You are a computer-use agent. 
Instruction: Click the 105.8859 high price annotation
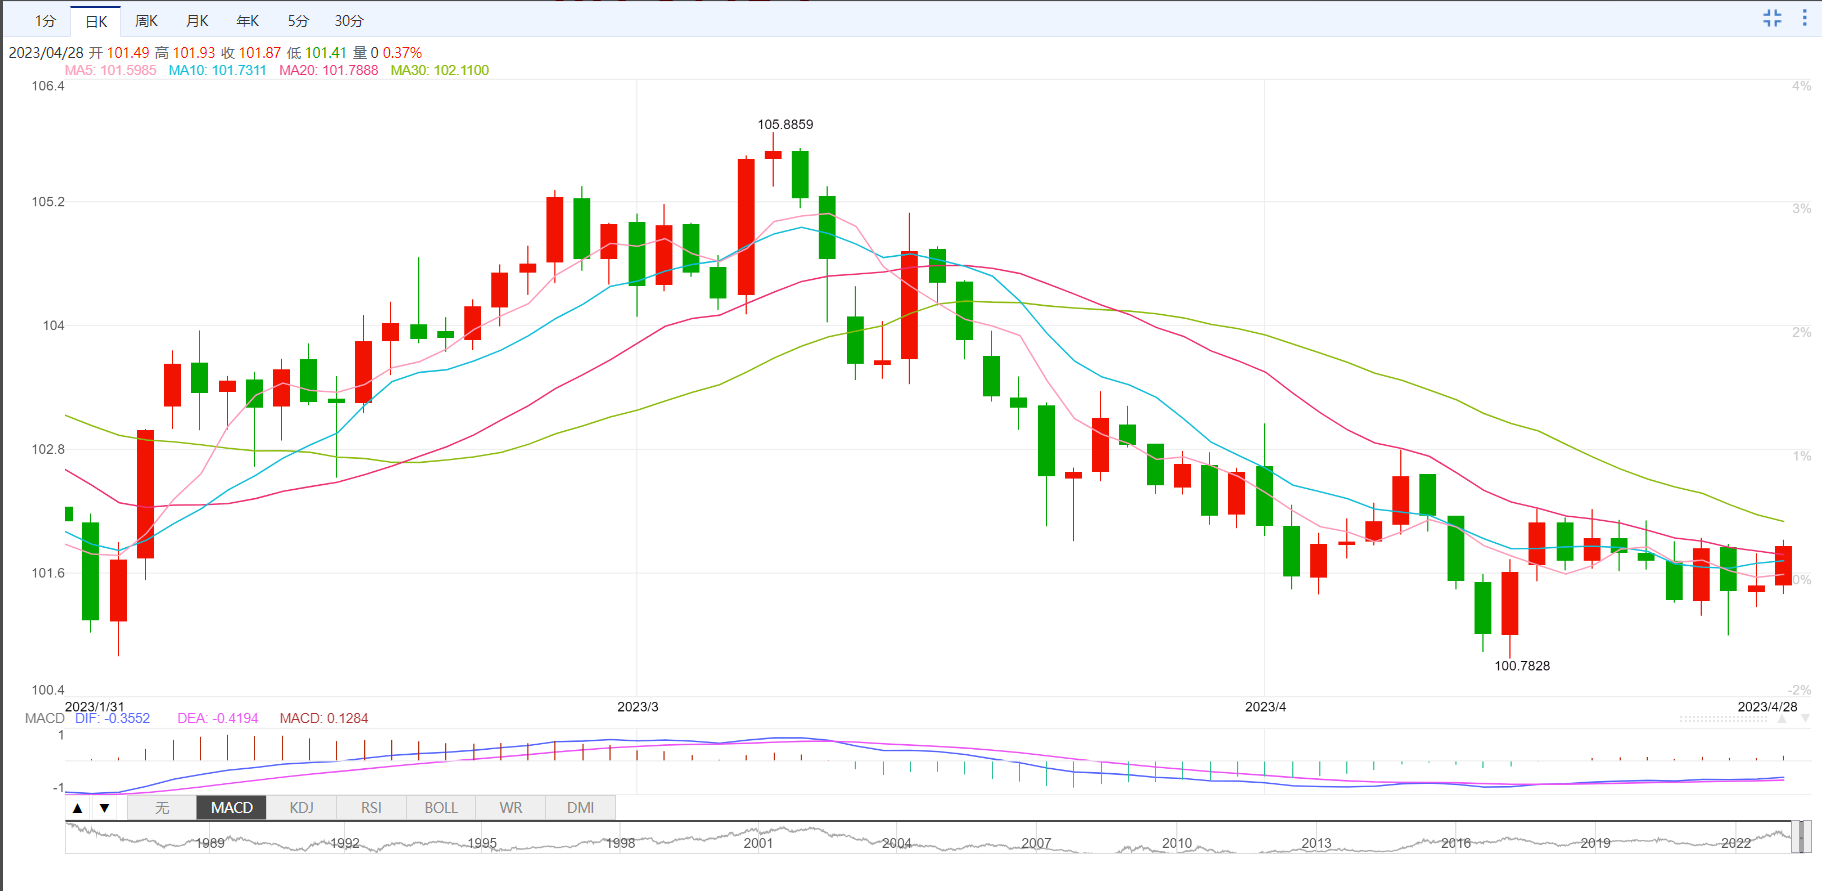[x=785, y=124]
